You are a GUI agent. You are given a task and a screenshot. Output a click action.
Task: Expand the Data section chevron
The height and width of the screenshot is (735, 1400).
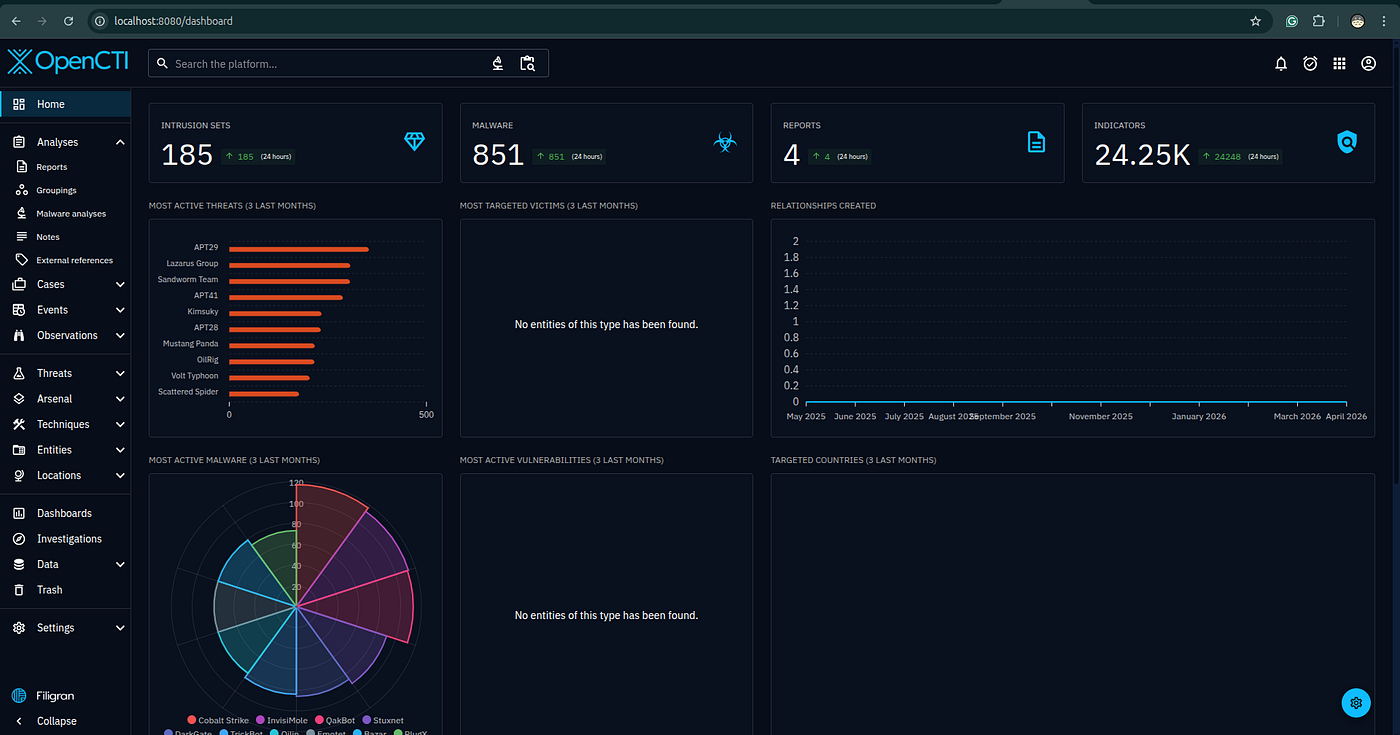(120, 564)
